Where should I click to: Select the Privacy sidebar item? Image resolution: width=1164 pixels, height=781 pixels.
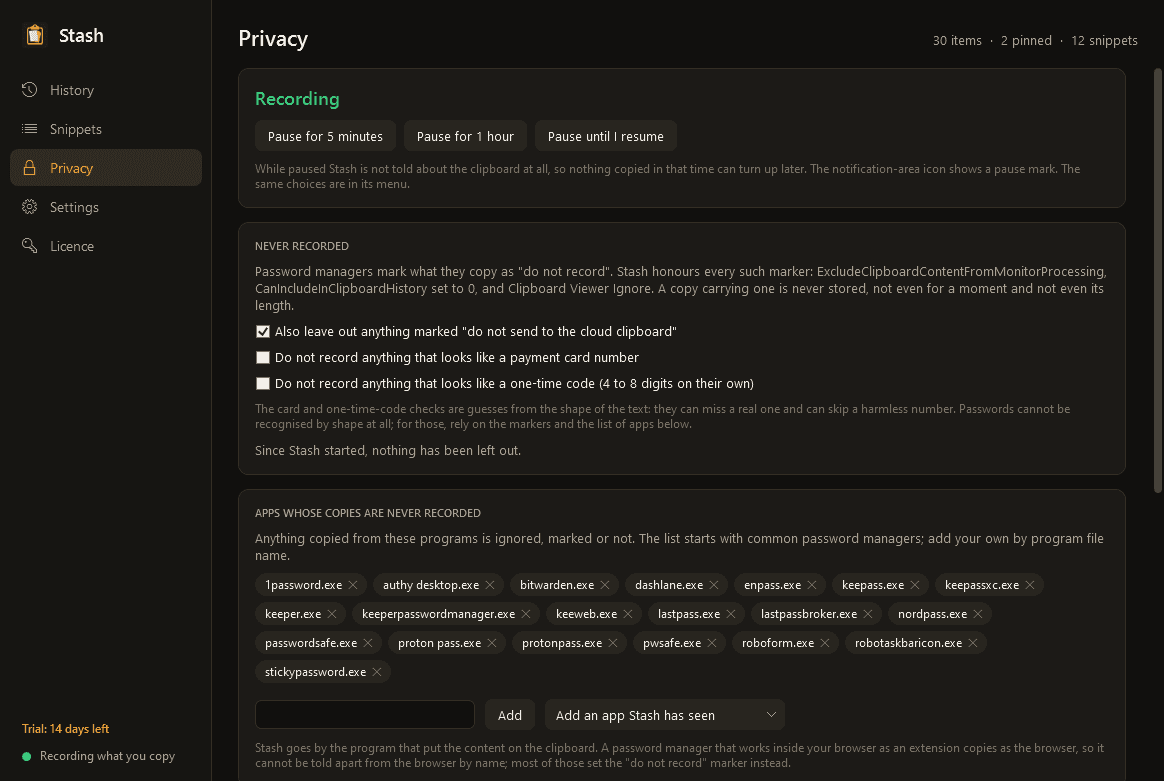105,168
